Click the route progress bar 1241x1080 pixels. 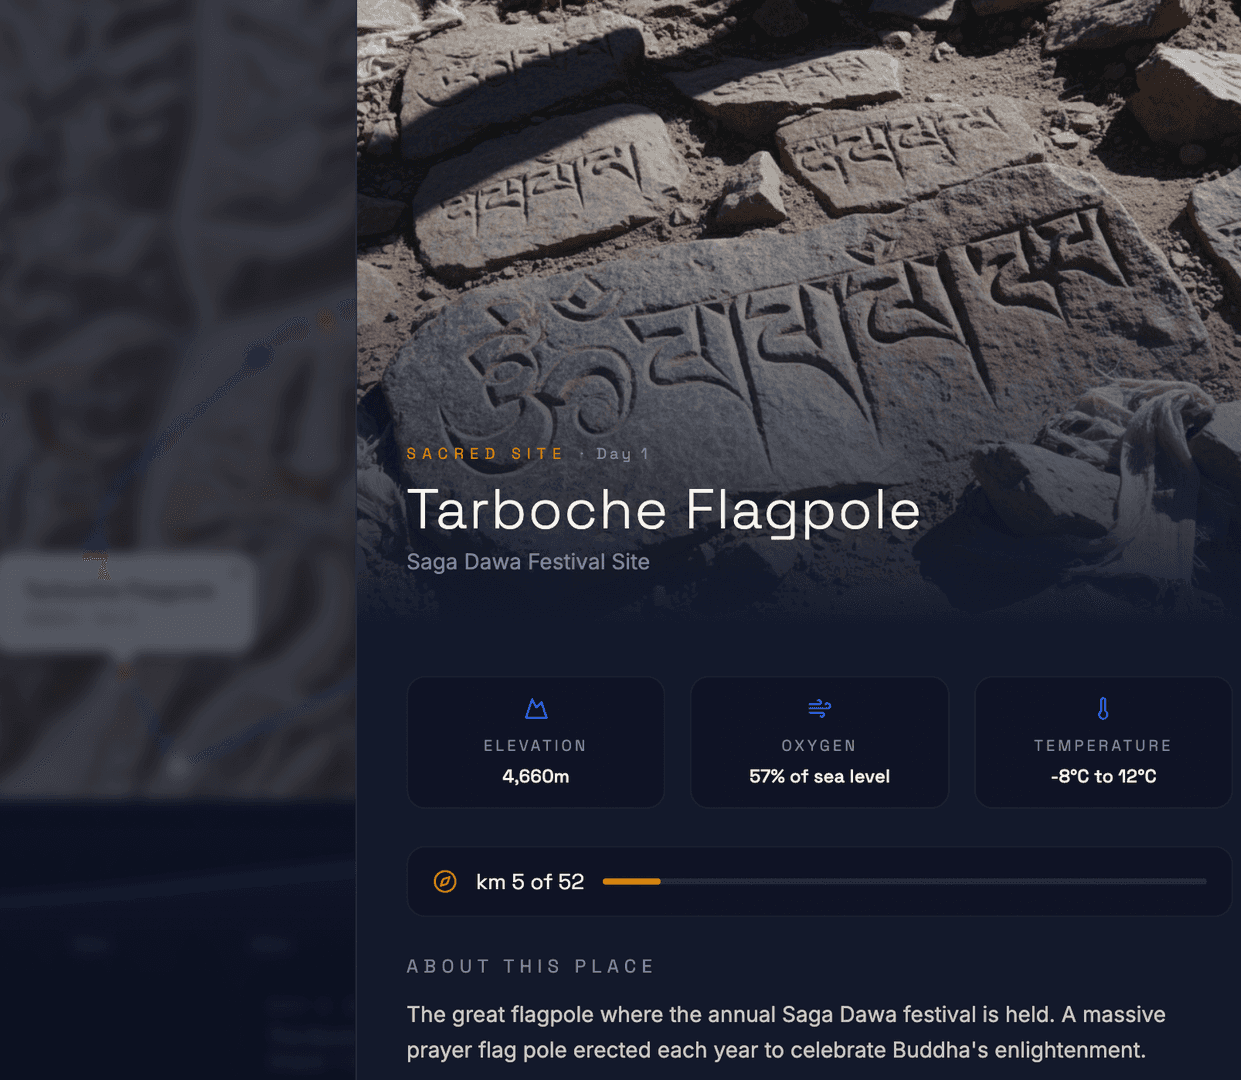point(904,881)
